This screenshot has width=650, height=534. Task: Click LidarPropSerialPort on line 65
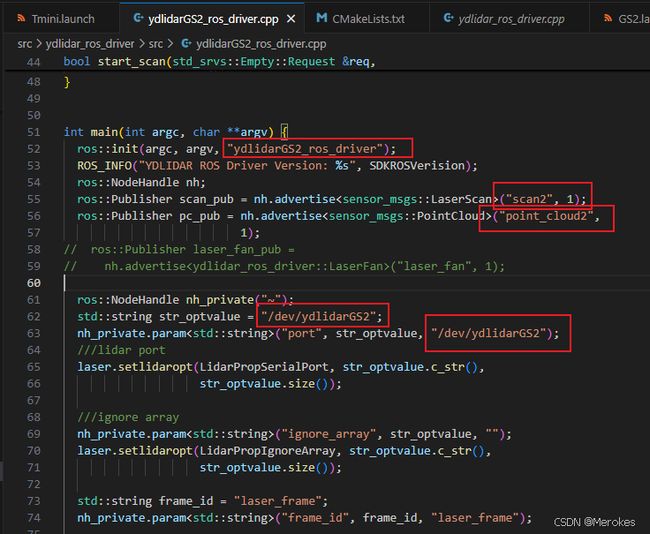click(x=264, y=367)
